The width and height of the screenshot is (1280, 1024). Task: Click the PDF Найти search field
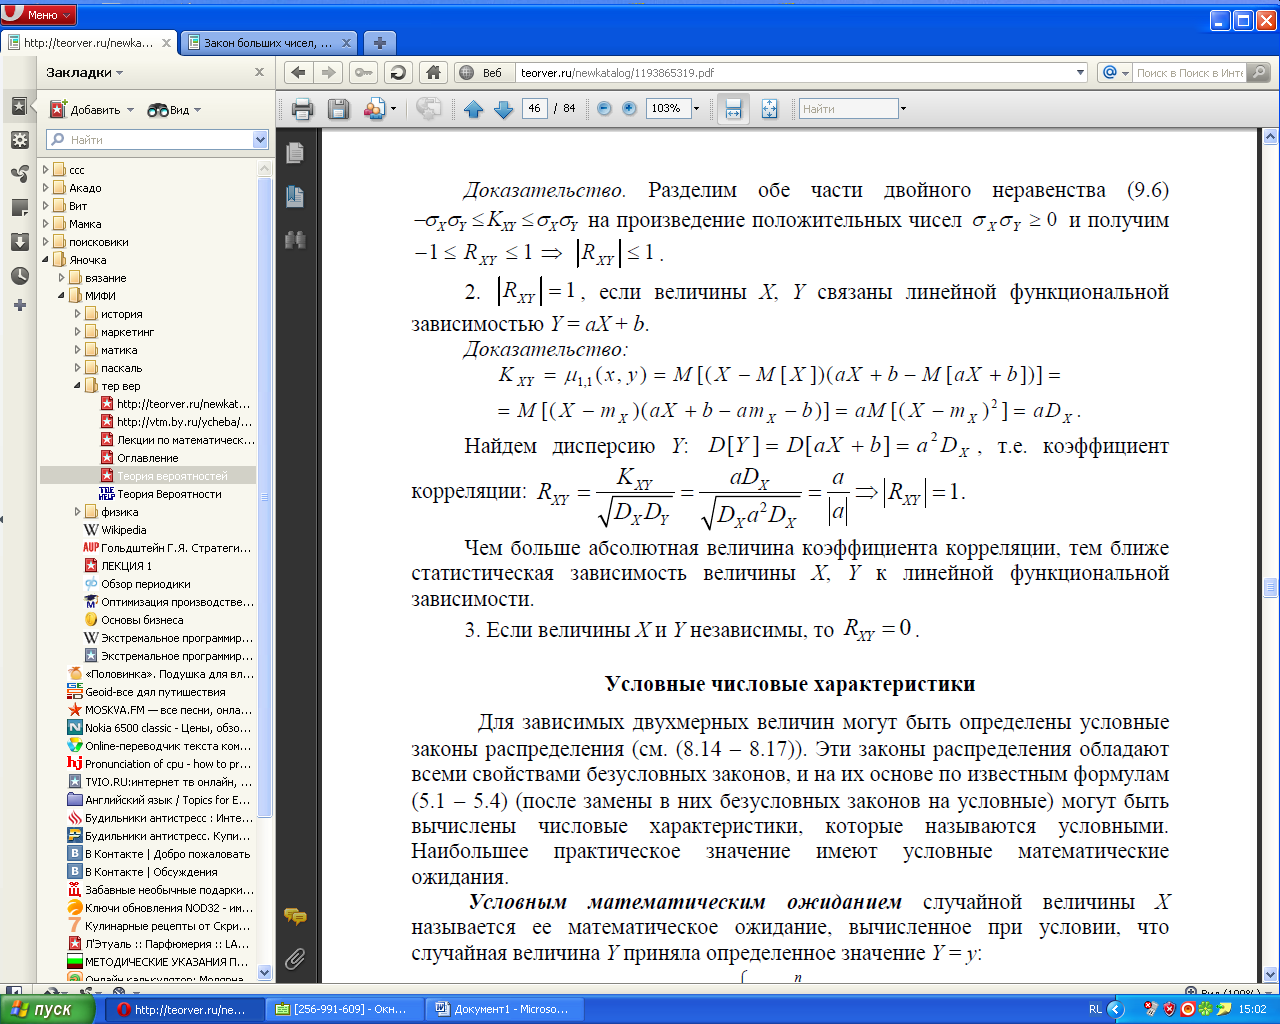[x=848, y=109]
